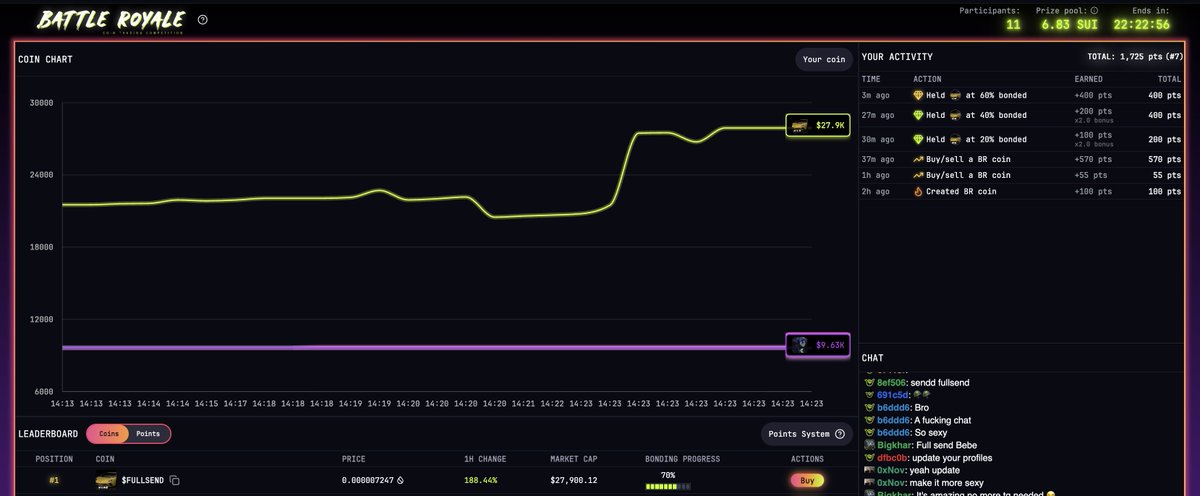
Task: Click the 70% bonding progress bar
Action: point(668,487)
